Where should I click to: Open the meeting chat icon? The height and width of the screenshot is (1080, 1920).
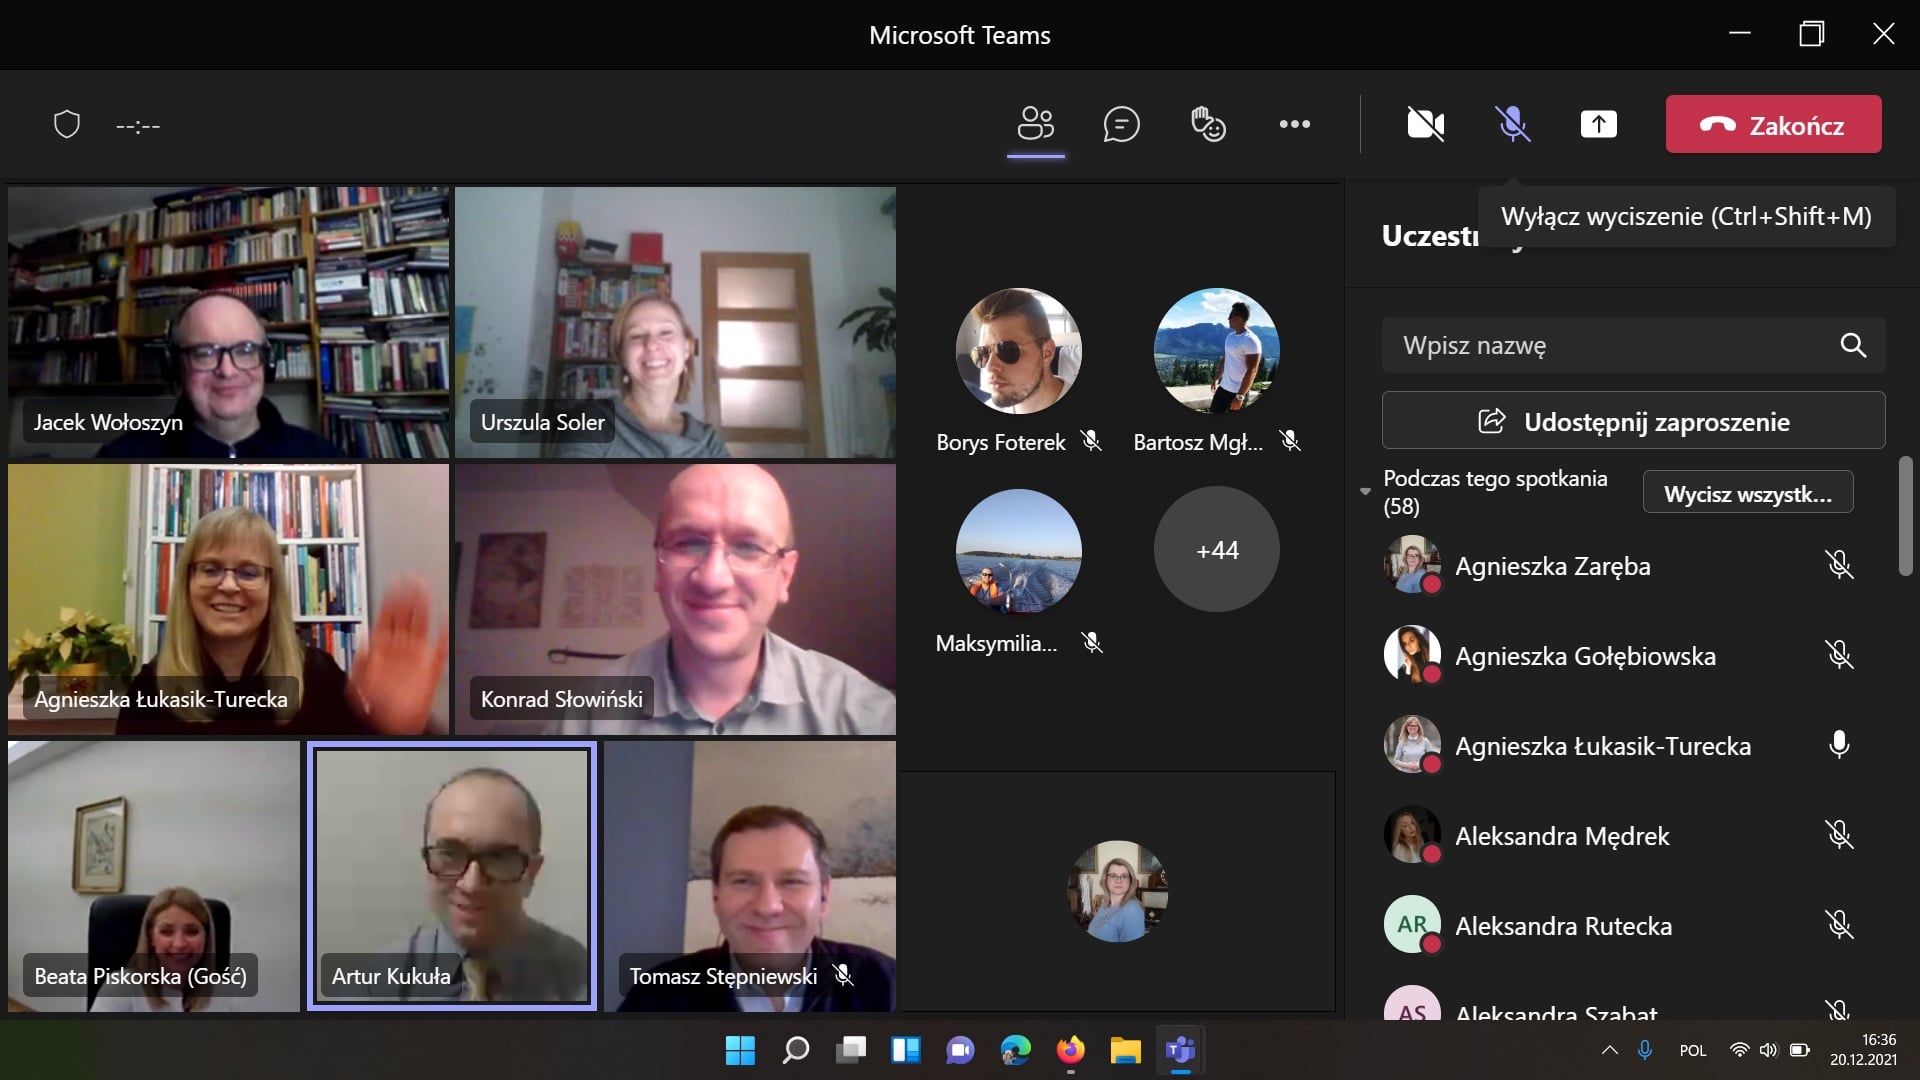pyautogui.click(x=1121, y=124)
